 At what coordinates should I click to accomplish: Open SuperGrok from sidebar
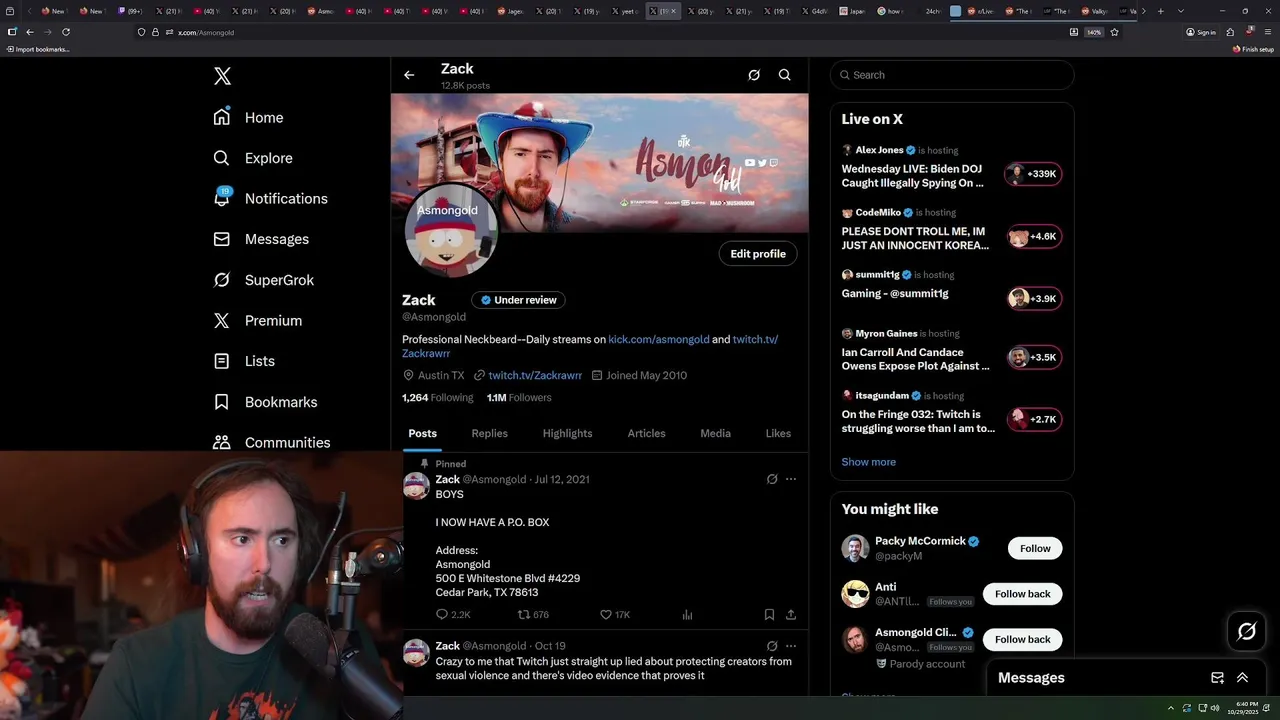point(264,280)
